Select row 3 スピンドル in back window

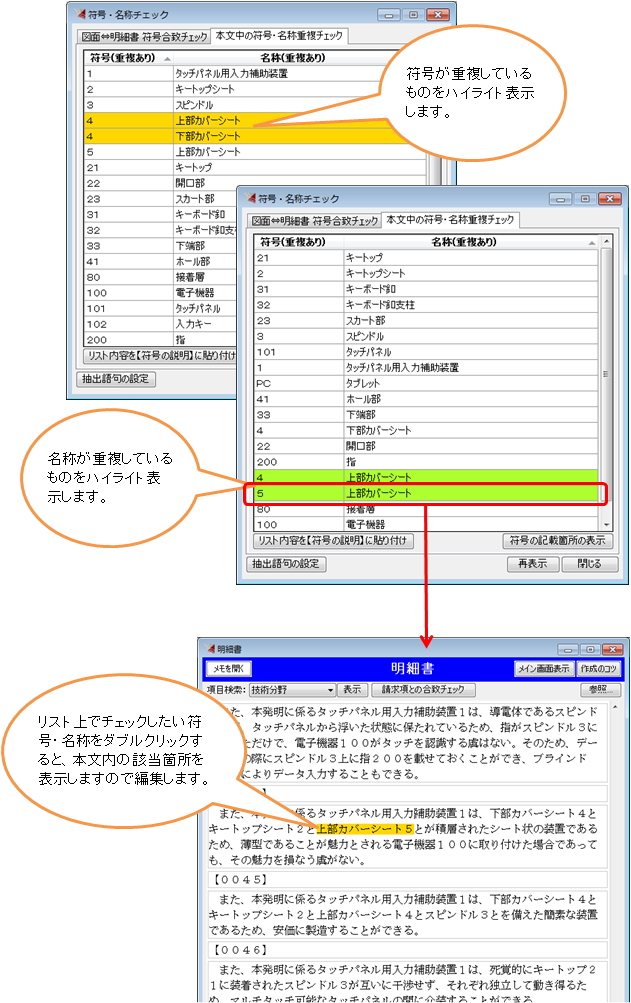click(232, 105)
